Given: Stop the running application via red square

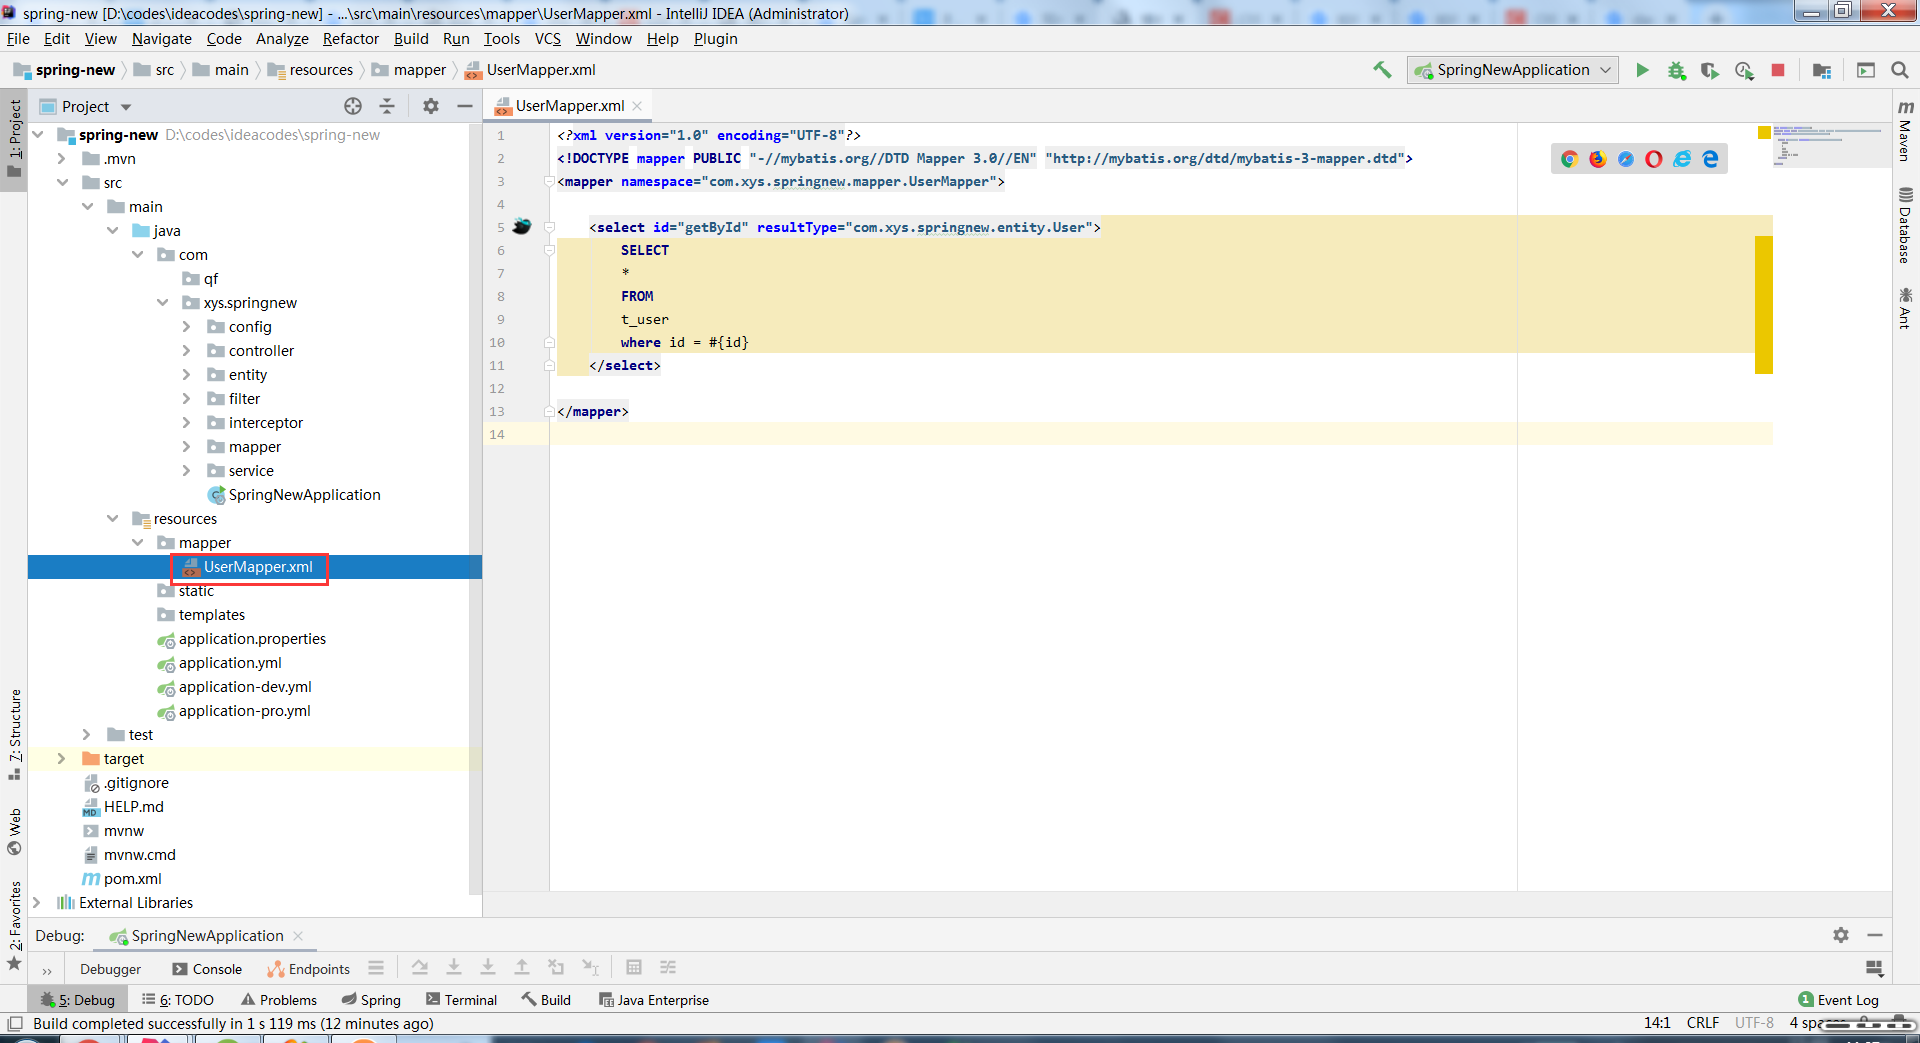Looking at the screenshot, I should pyautogui.click(x=1778, y=70).
